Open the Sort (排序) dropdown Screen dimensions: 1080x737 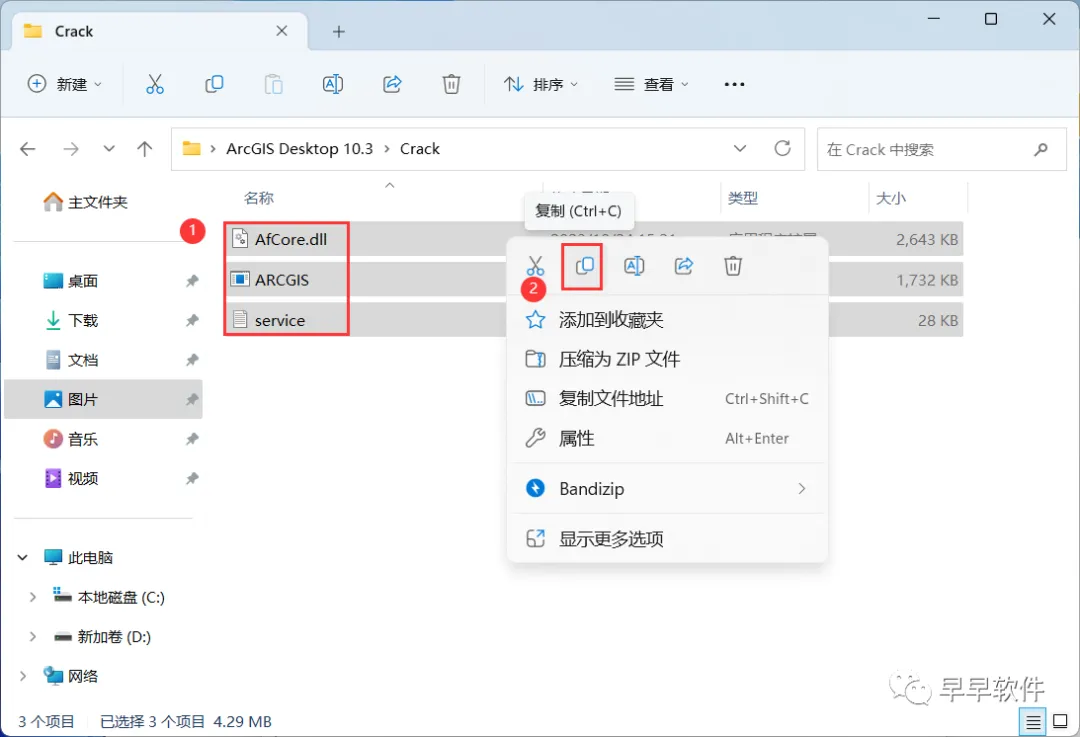click(541, 84)
